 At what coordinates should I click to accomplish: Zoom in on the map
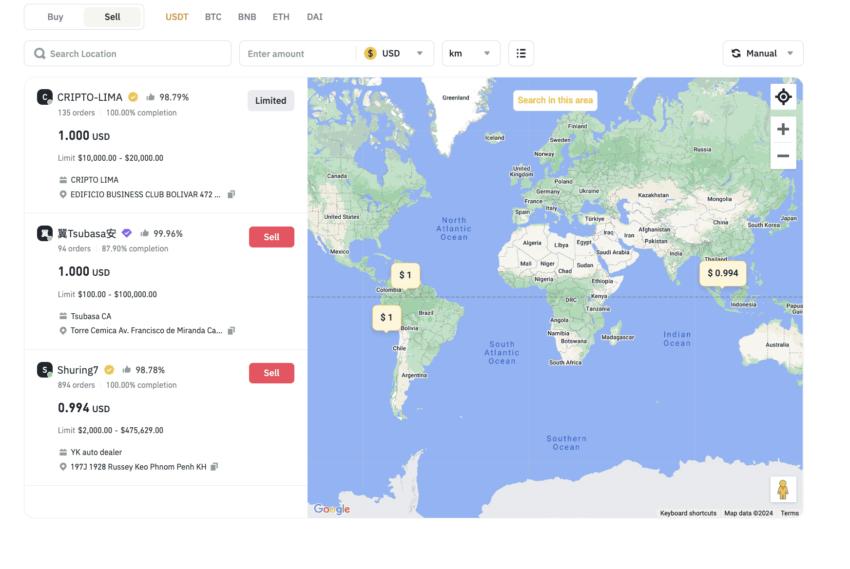(x=783, y=129)
